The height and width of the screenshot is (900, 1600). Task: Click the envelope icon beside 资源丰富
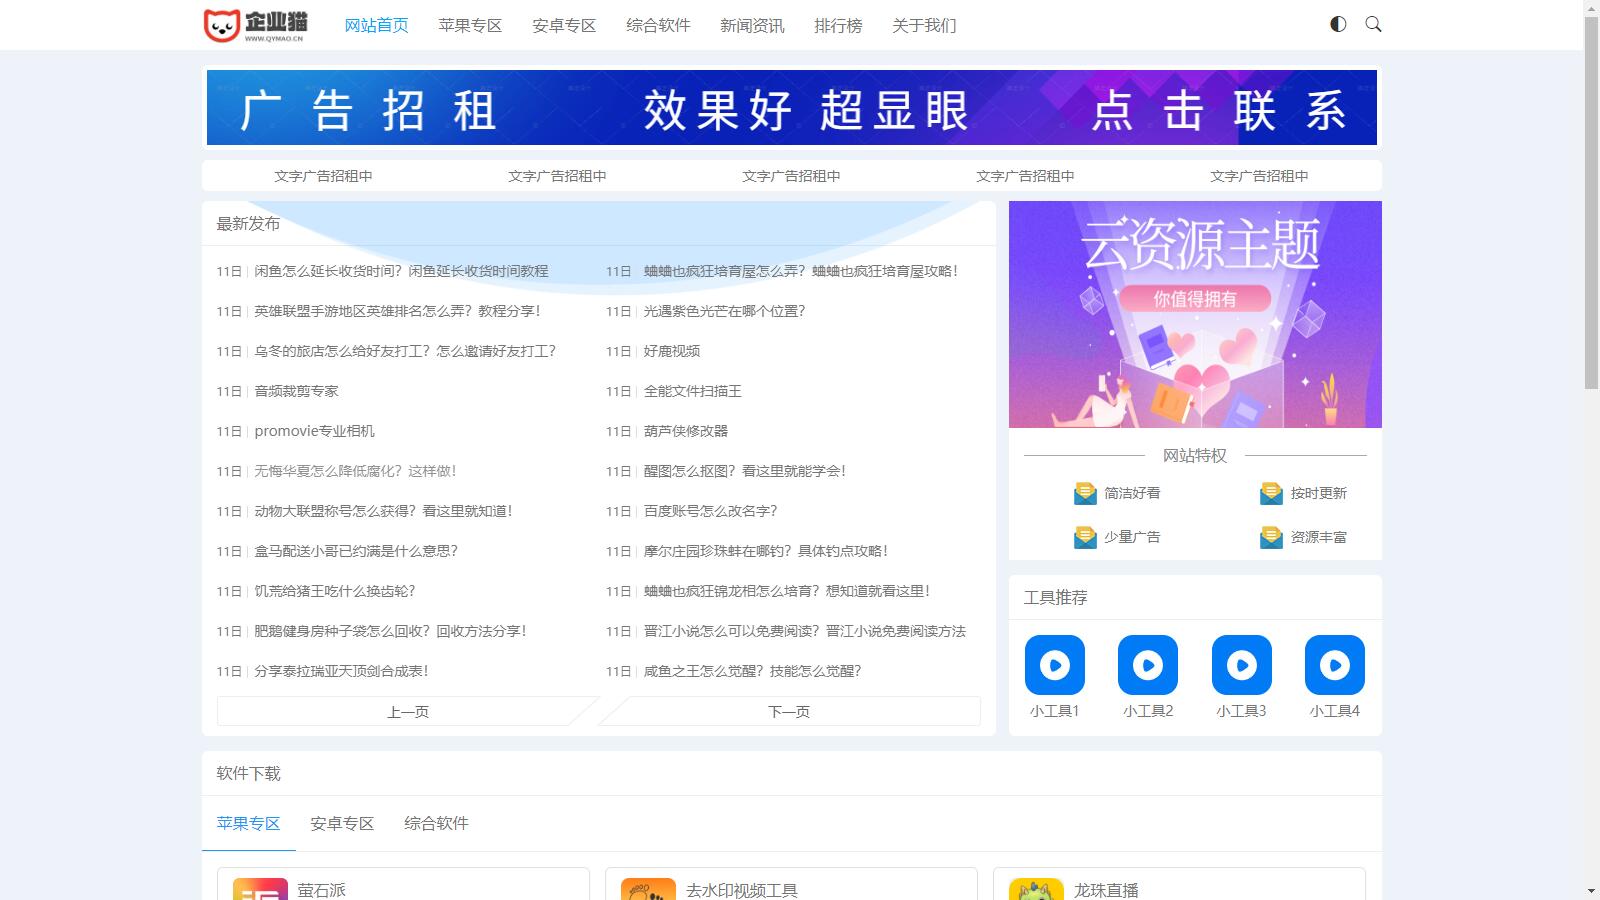tap(1271, 538)
